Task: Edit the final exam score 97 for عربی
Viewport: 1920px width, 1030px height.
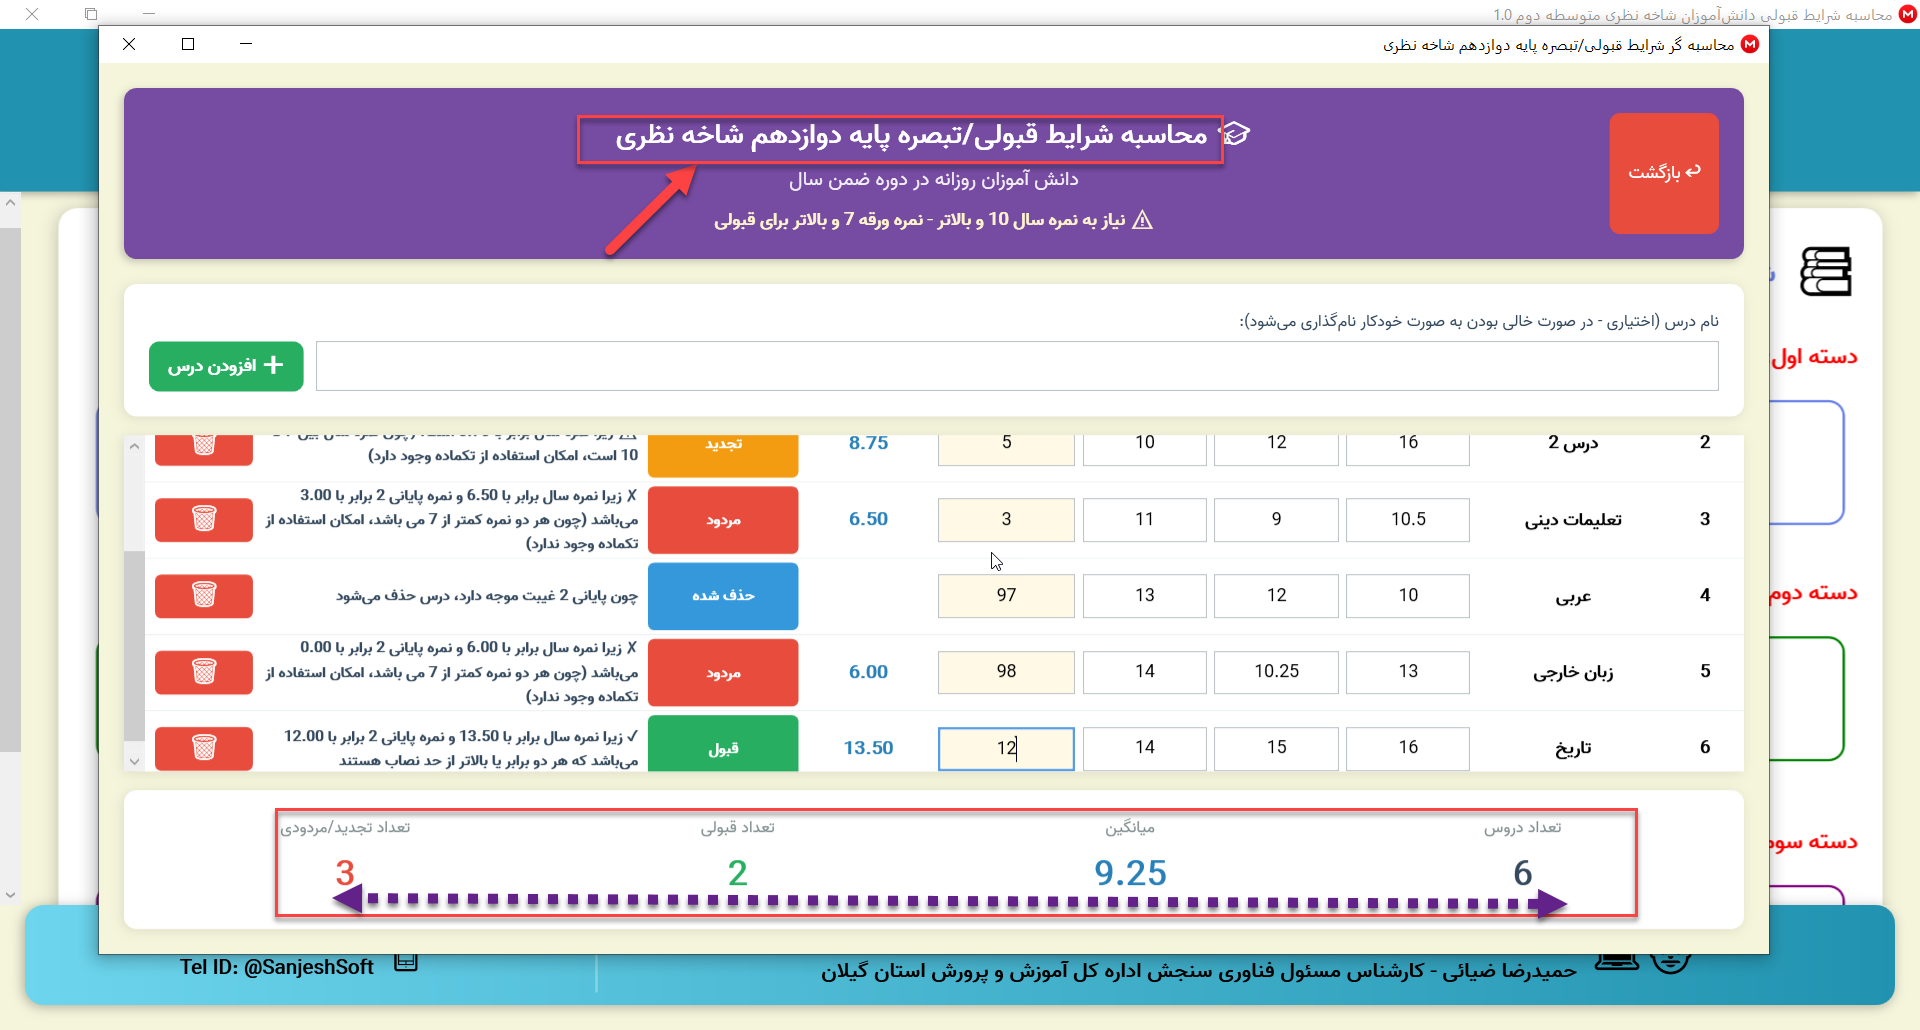Action: [1006, 595]
